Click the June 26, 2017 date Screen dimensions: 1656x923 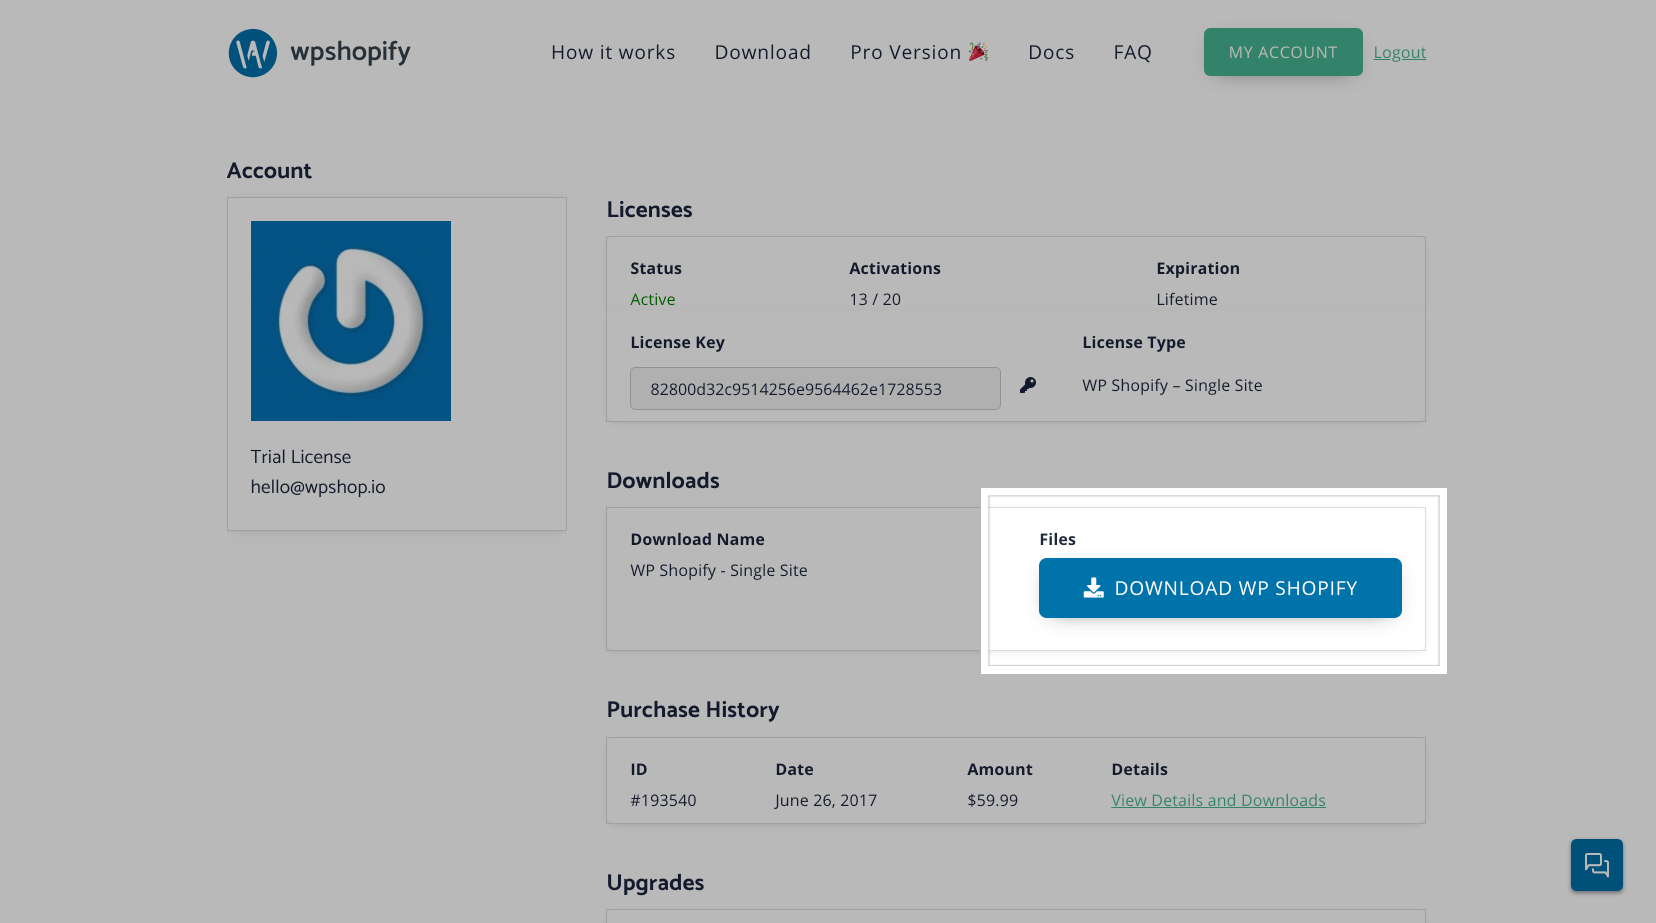point(826,800)
